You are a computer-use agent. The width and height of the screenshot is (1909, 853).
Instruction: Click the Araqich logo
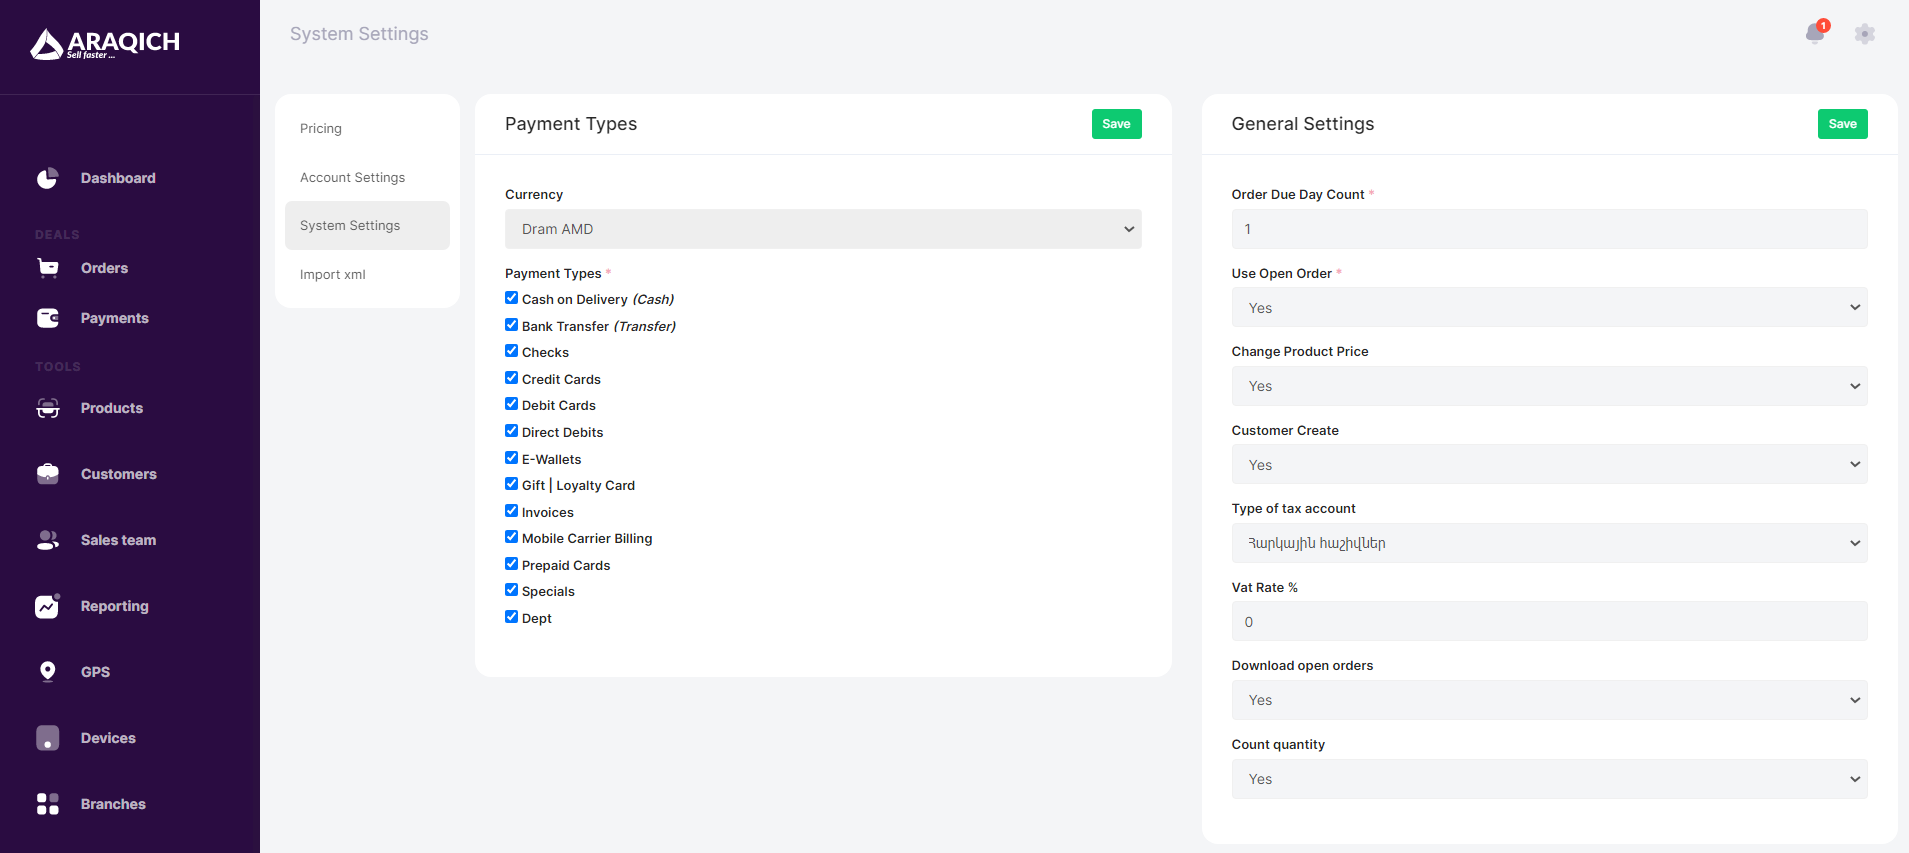(x=105, y=44)
